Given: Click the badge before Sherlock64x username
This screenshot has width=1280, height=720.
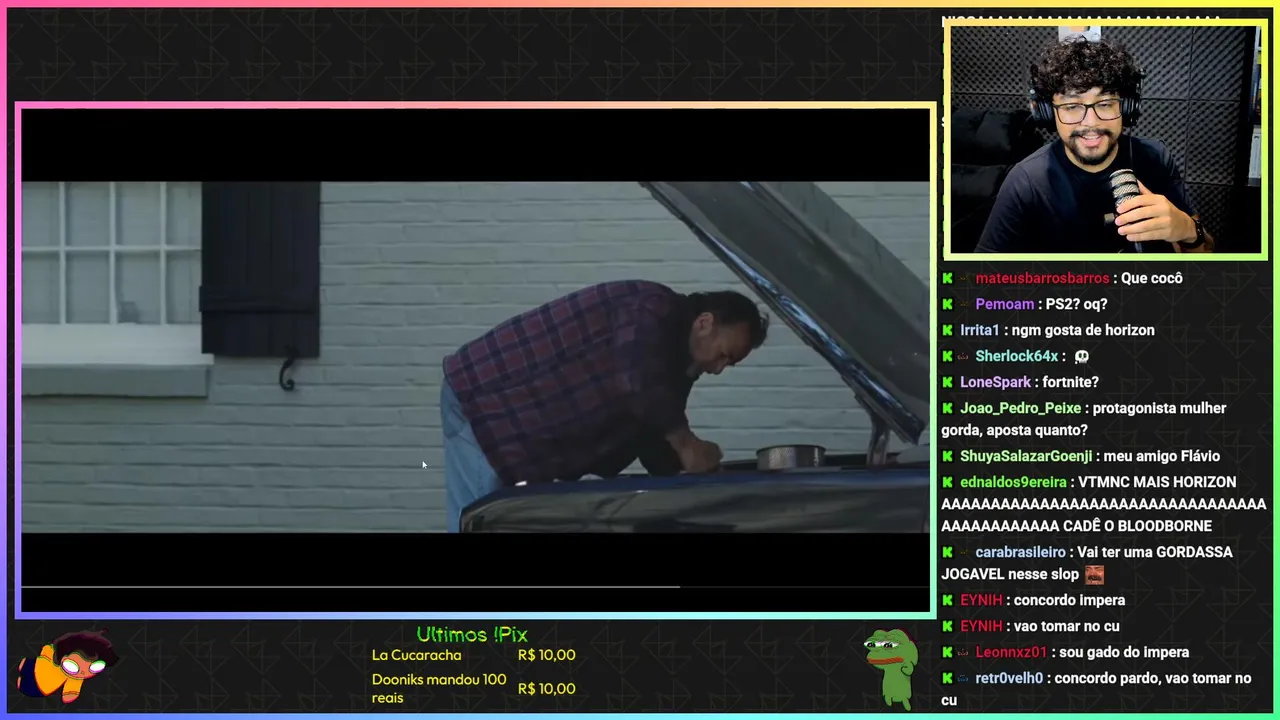Looking at the screenshot, I should 964,356.
